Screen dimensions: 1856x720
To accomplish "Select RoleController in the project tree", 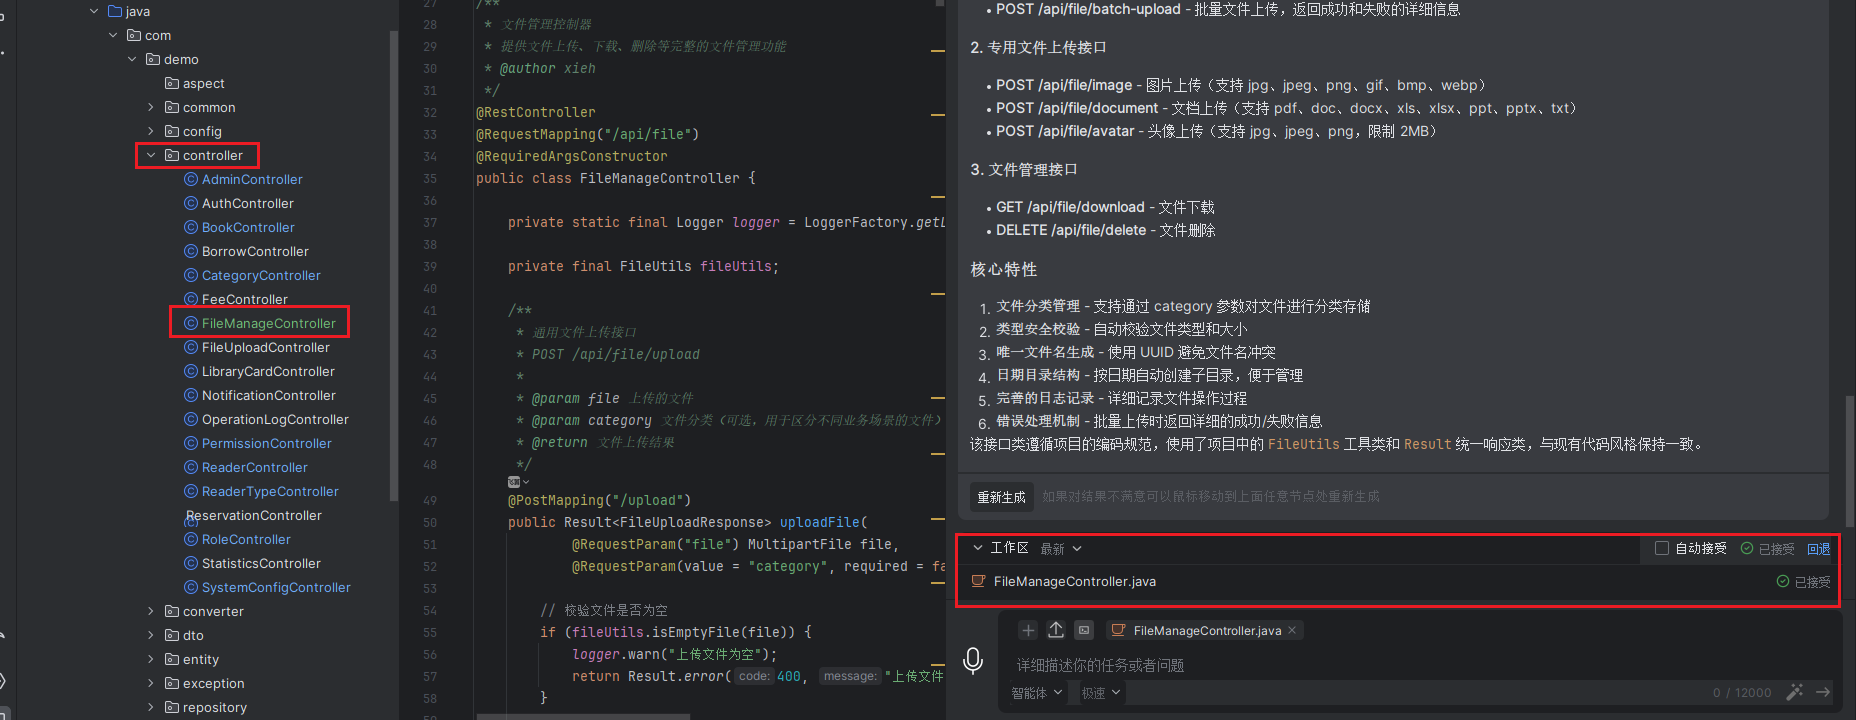I will 246,539.
